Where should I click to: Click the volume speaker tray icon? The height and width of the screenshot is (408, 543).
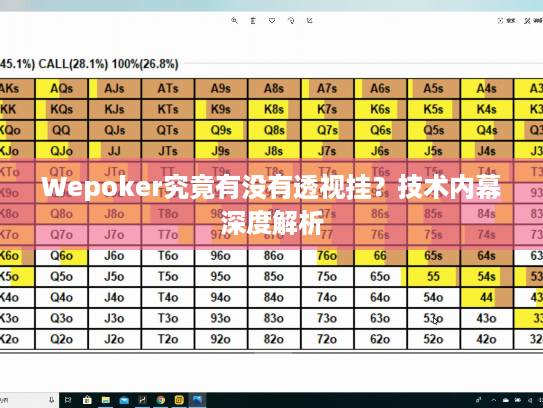(x=530, y=400)
